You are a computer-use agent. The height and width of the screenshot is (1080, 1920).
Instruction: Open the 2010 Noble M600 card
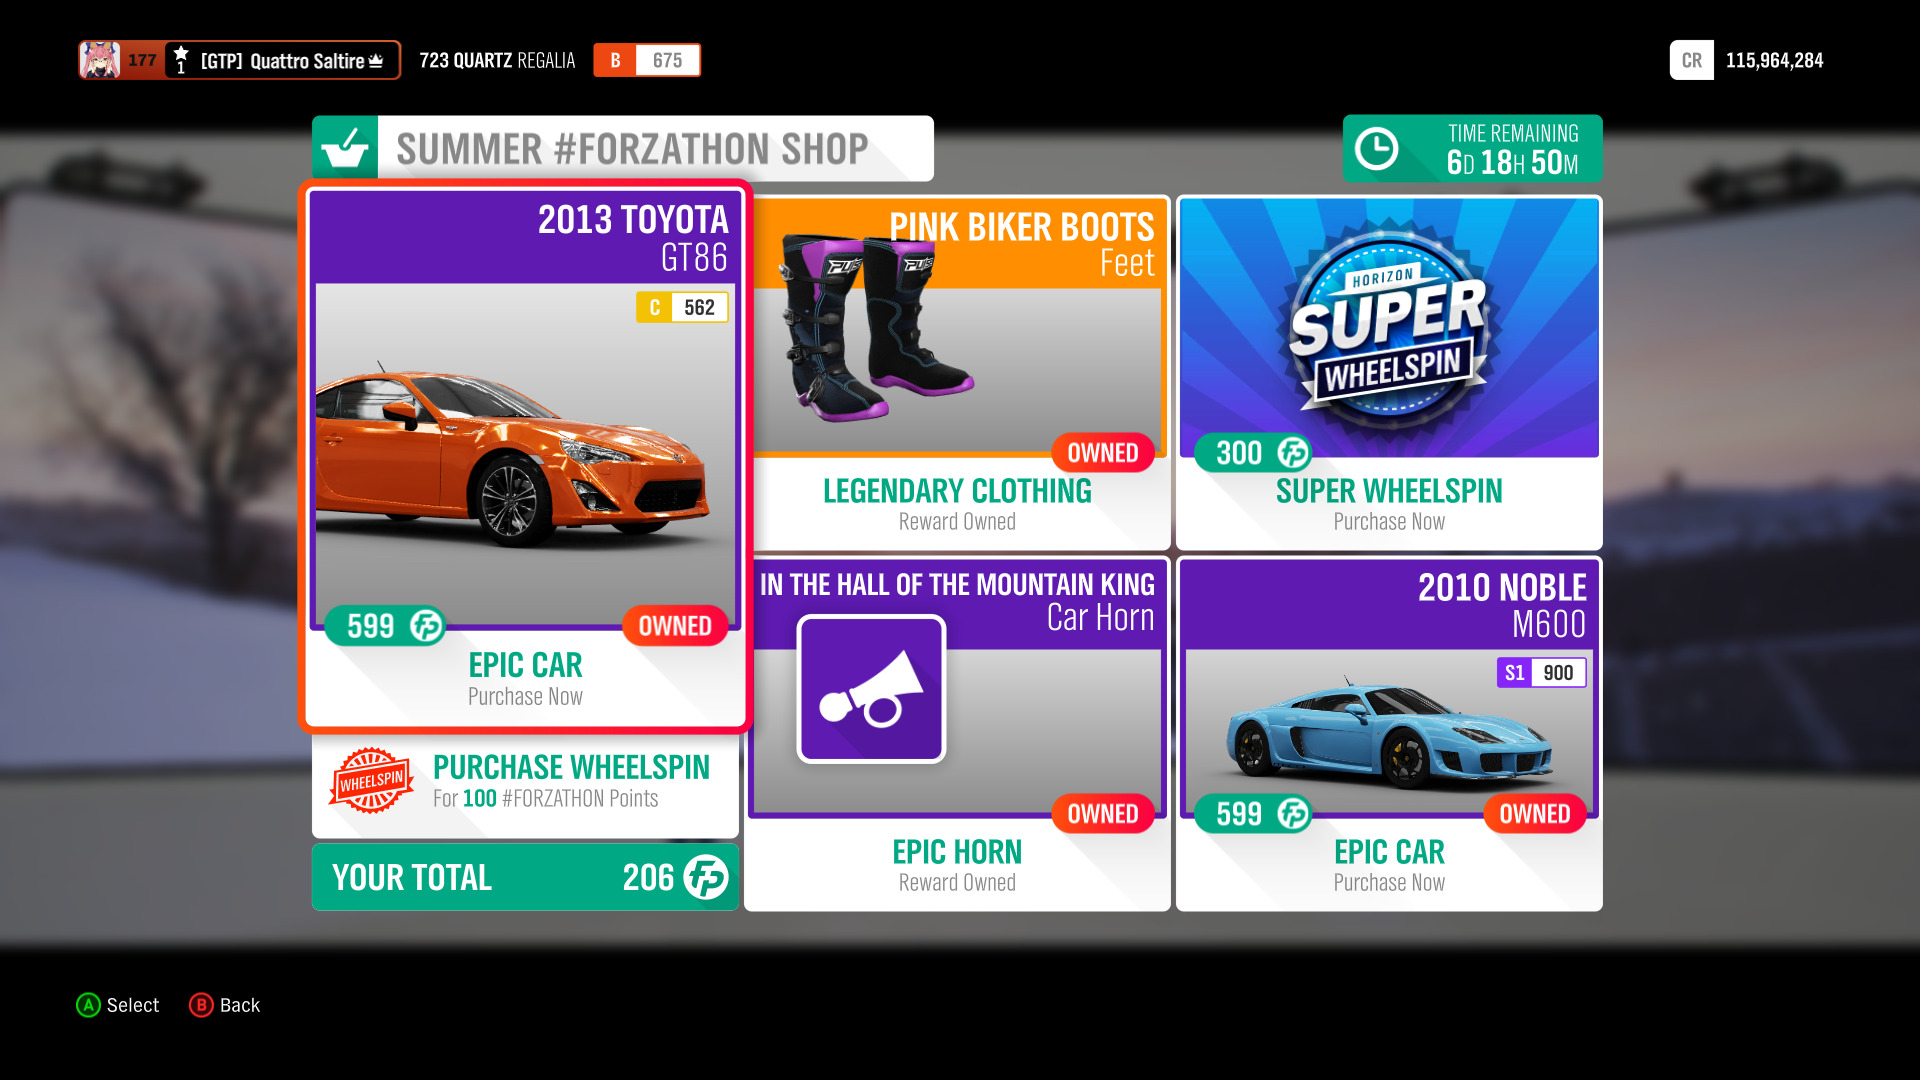click(x=1389, y=734)
